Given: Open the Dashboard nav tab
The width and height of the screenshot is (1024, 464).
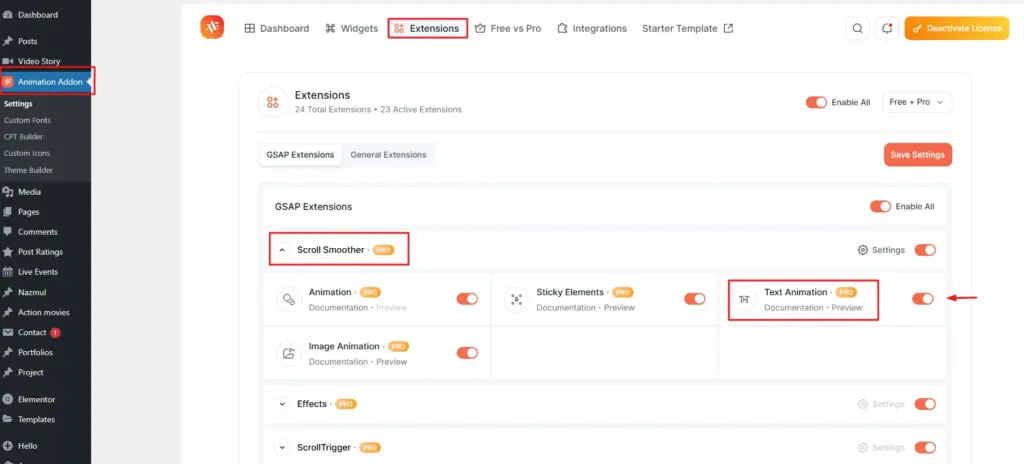Looking at the screenshot, I should tap(276, 28).
